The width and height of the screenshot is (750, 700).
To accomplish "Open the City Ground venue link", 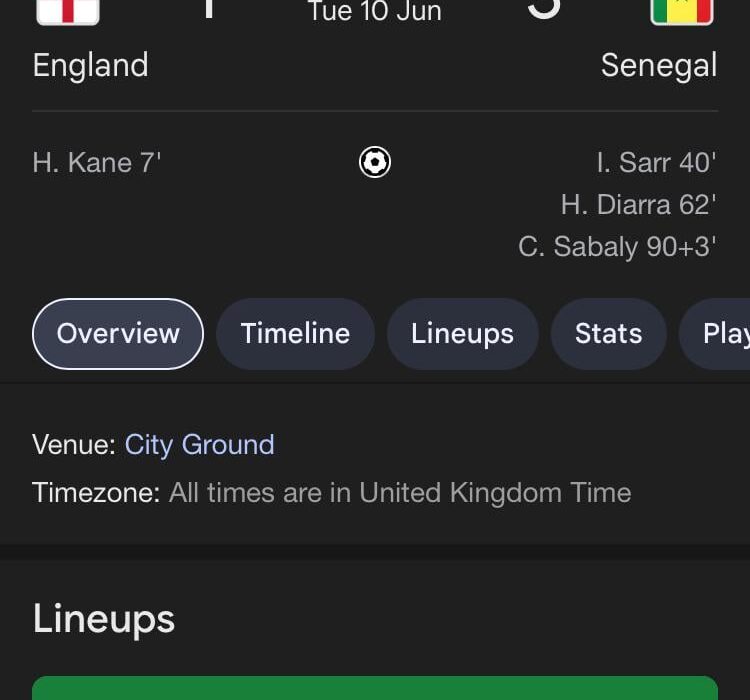I will pyautogui.click(x=199, y=445).
